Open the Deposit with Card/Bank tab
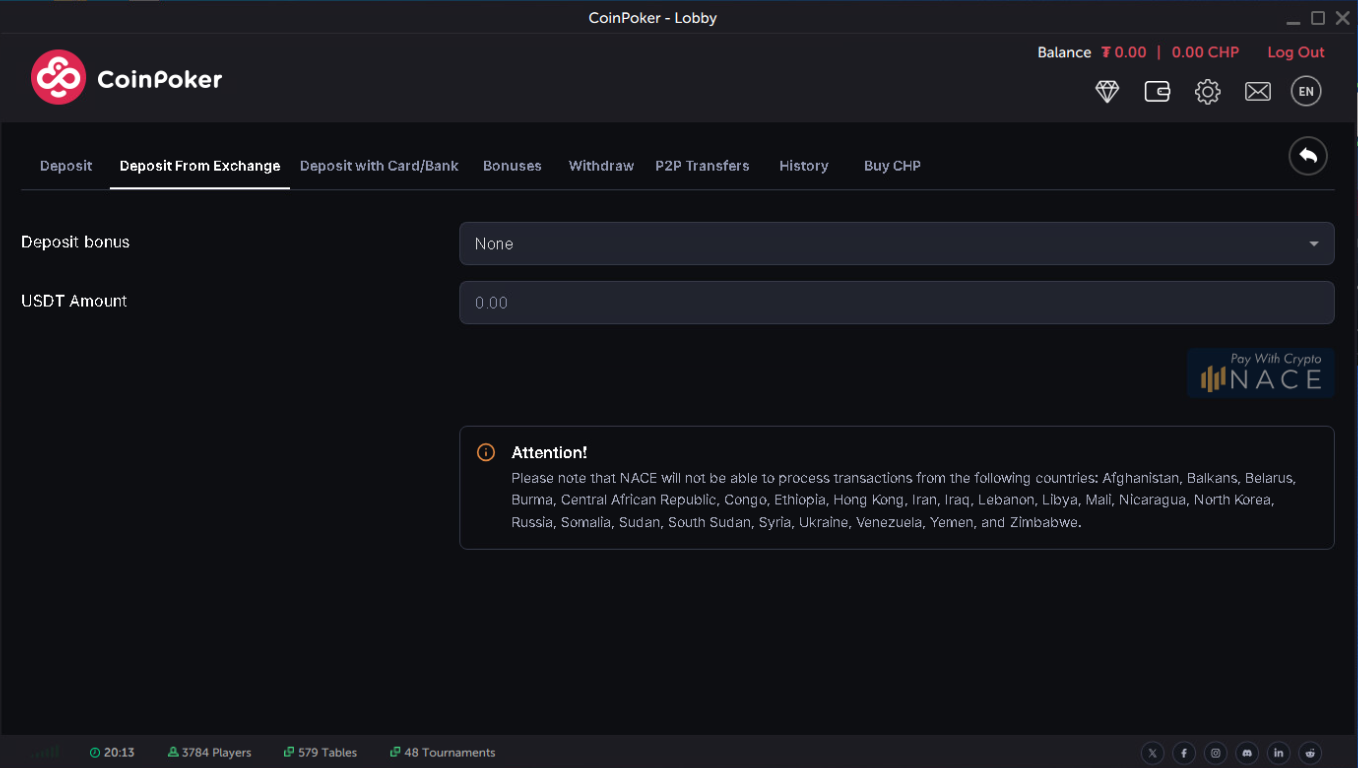This screenshot has width=1358, height=768. click(379, 166)
